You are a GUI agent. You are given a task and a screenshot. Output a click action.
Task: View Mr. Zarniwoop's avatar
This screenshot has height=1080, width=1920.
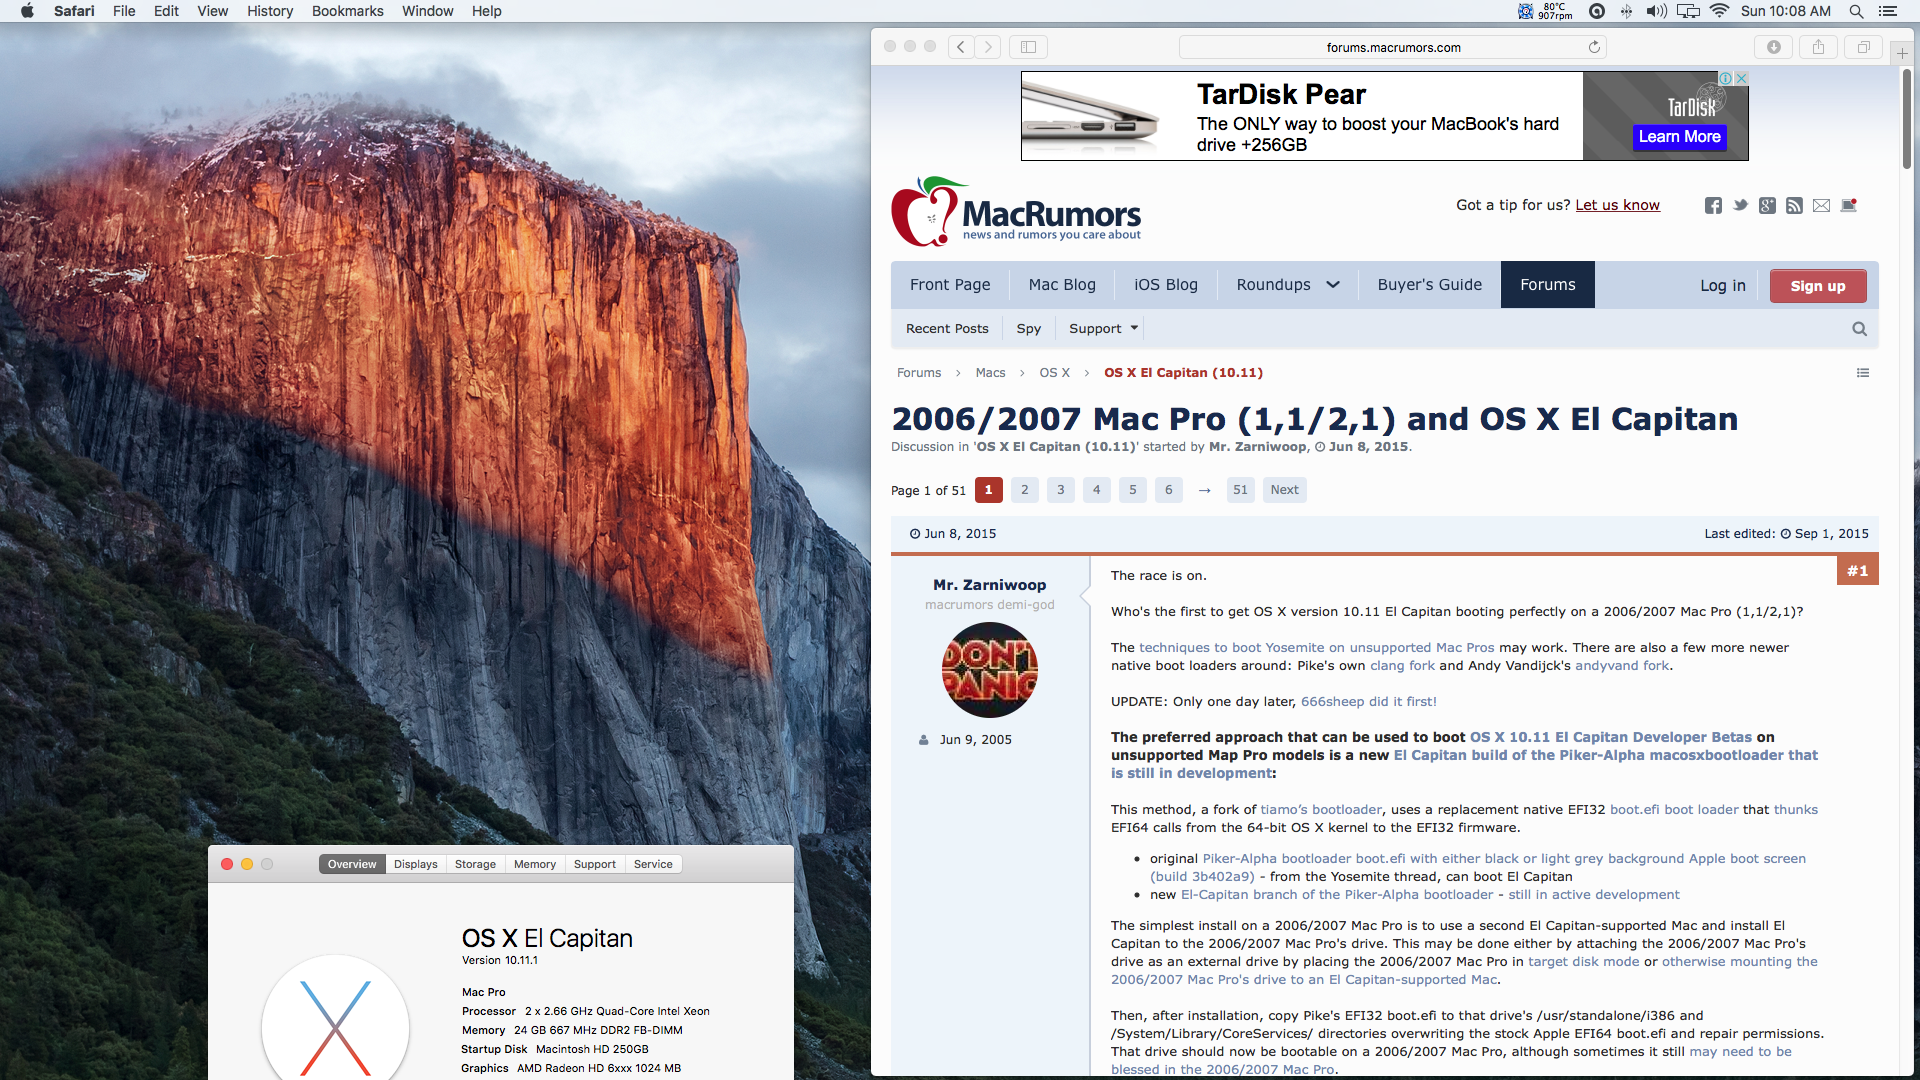989,670
